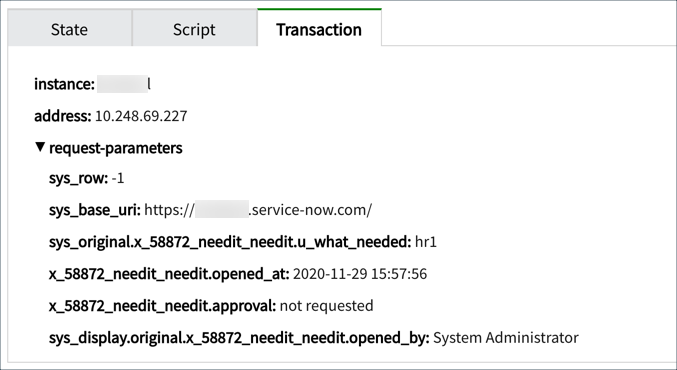Select the redacted instance value
This screenshot has width=677, height=370.
click(123, 84)
